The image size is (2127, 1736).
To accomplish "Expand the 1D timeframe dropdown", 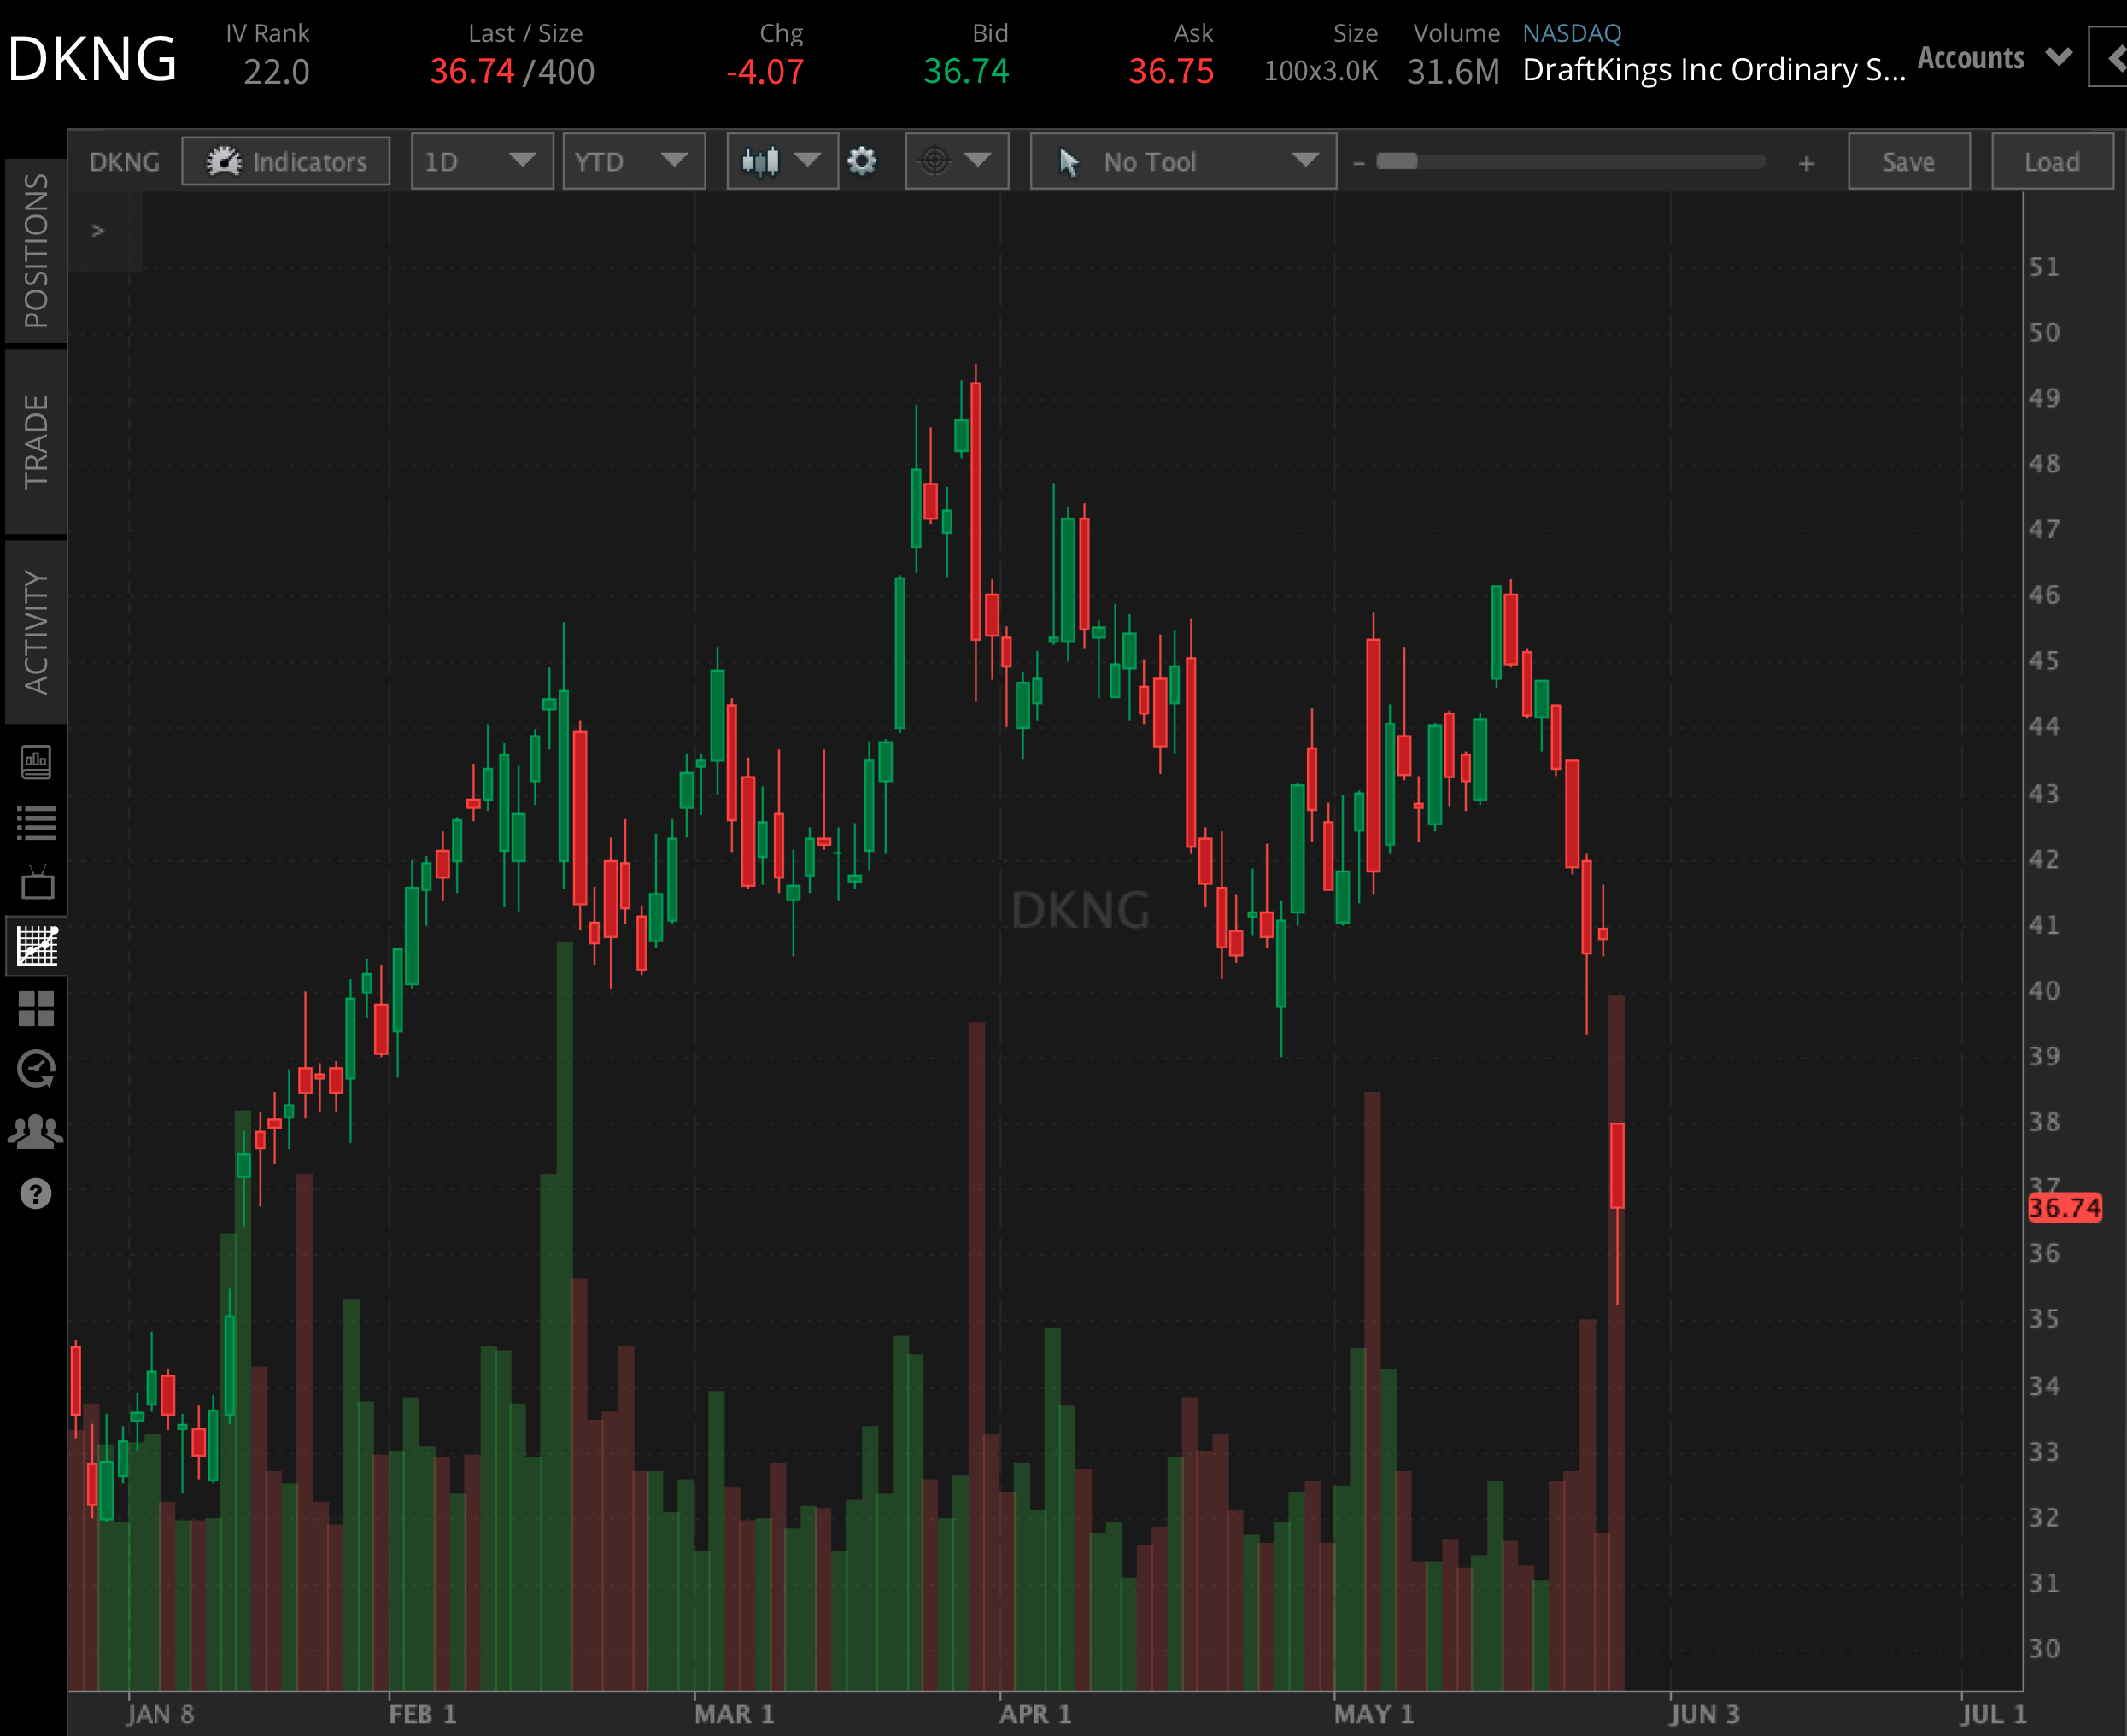I will click(x=482, y=161).
